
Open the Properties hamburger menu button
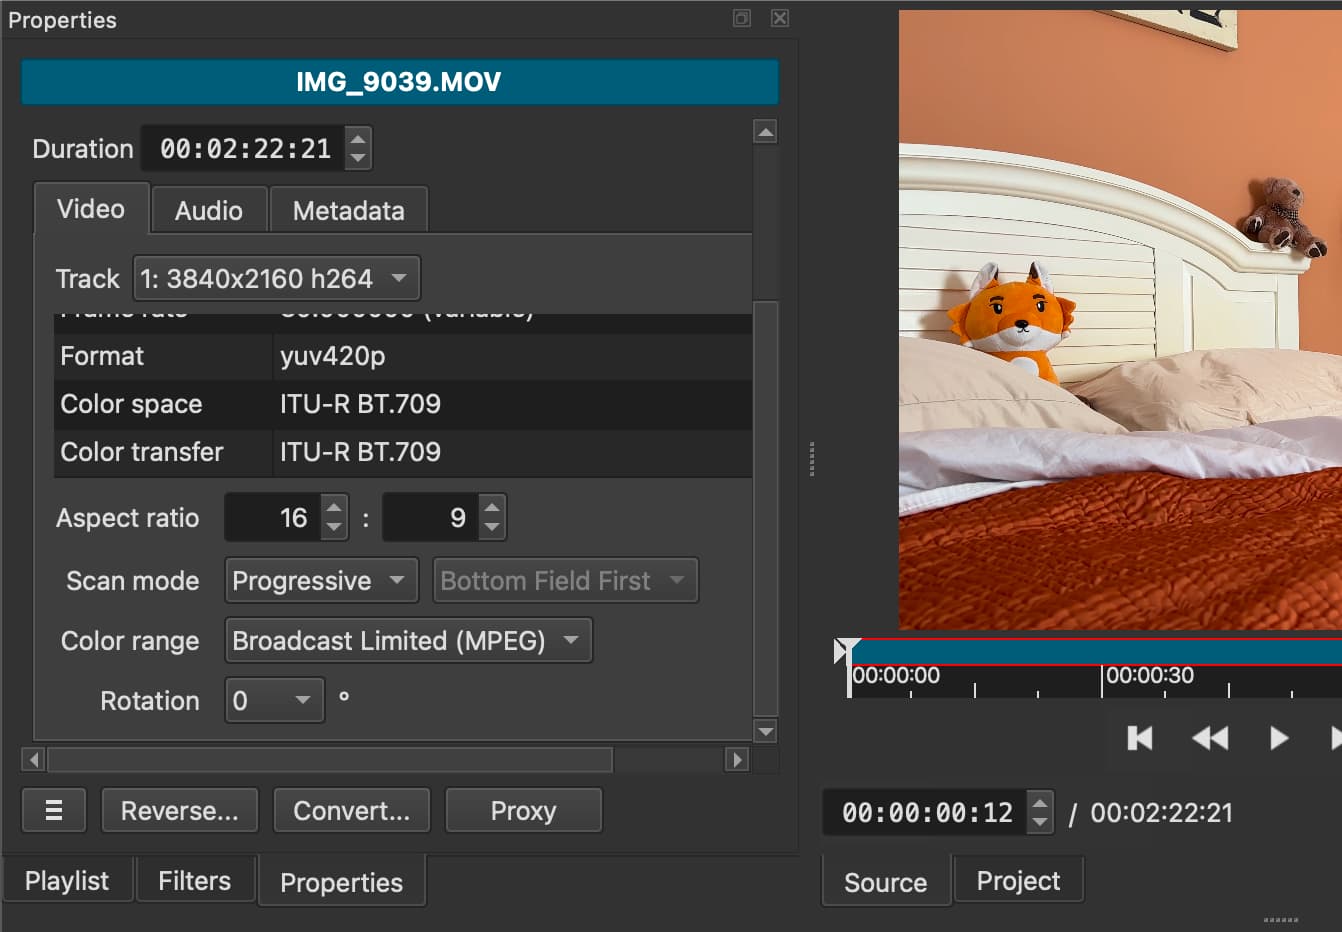(54, 811)
